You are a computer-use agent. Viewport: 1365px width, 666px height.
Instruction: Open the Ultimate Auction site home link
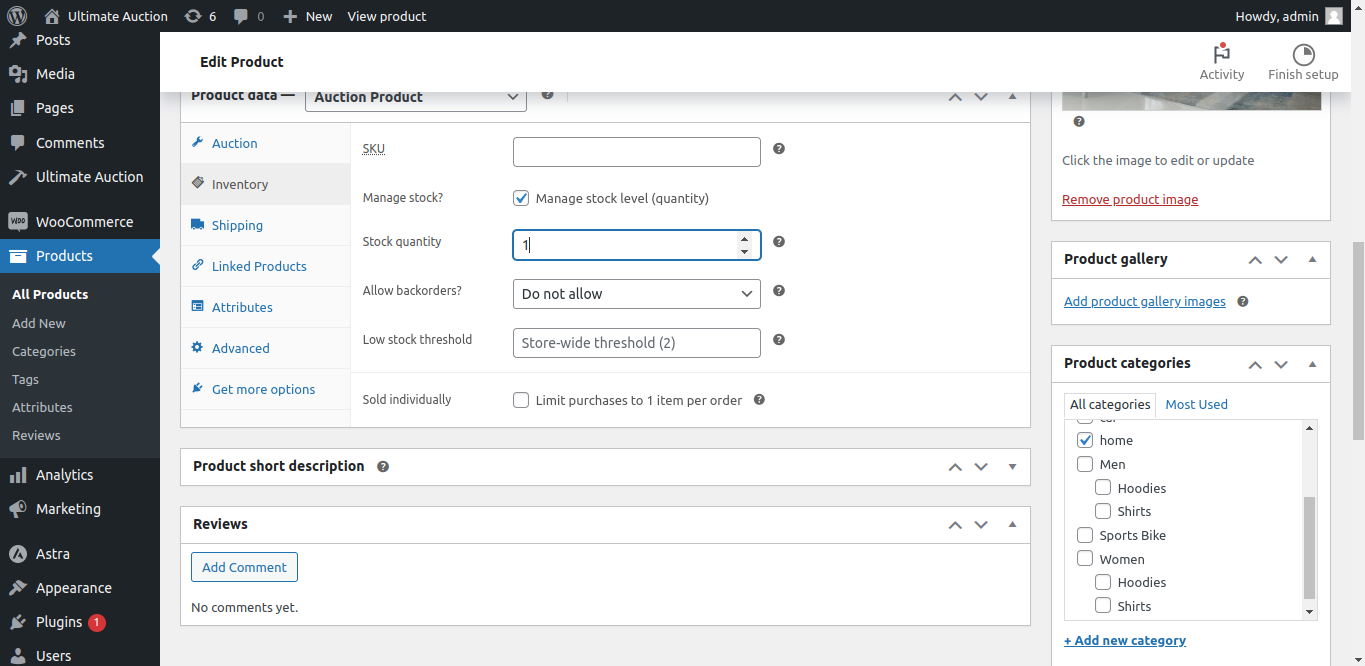click(106, 16)
